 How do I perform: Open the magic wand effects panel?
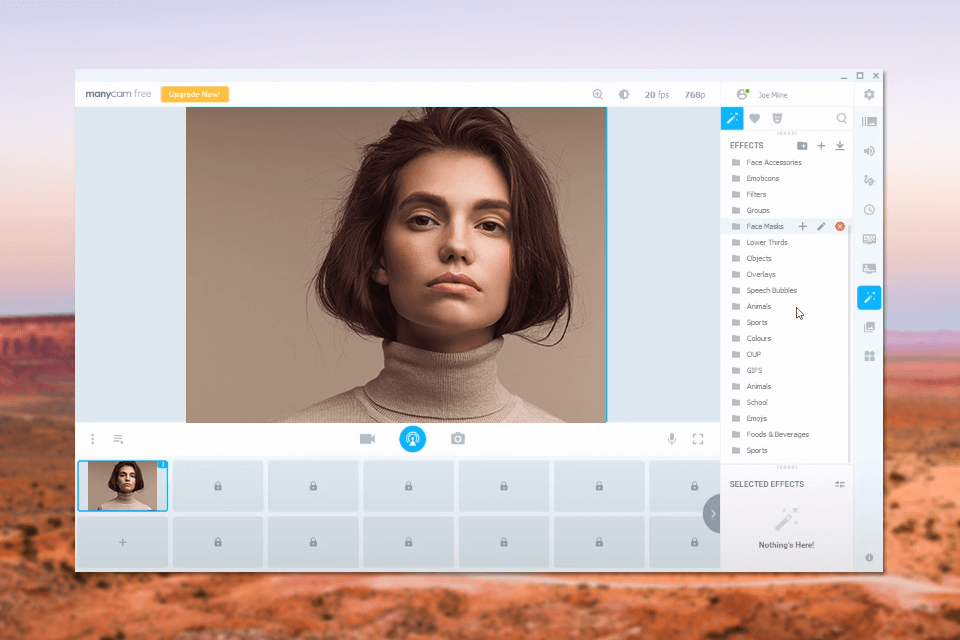click(869, 297)
